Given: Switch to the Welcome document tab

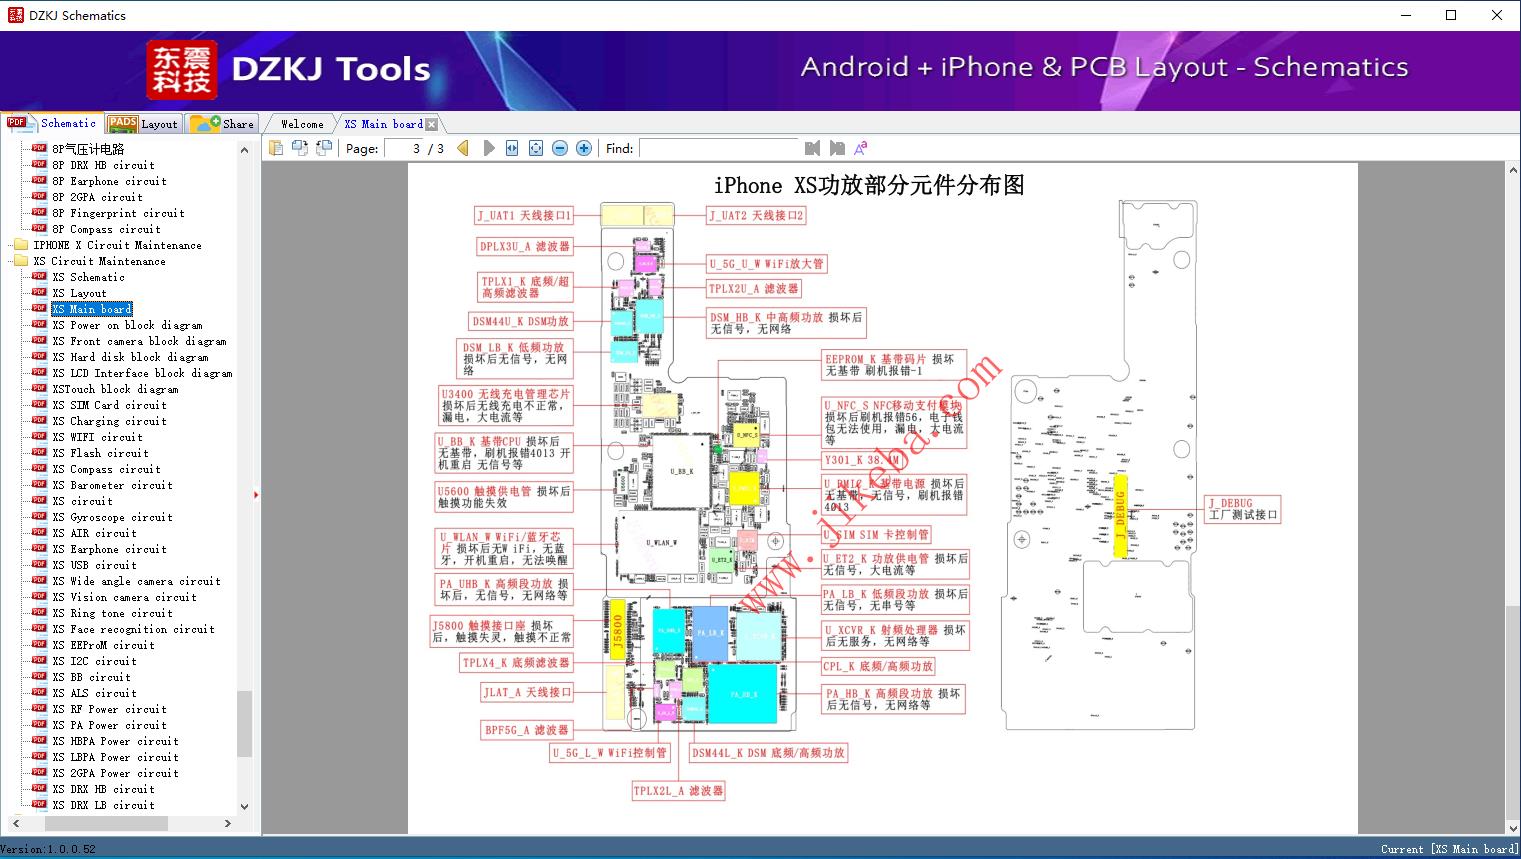Looking at the screenshot, I should click(302, 124).
